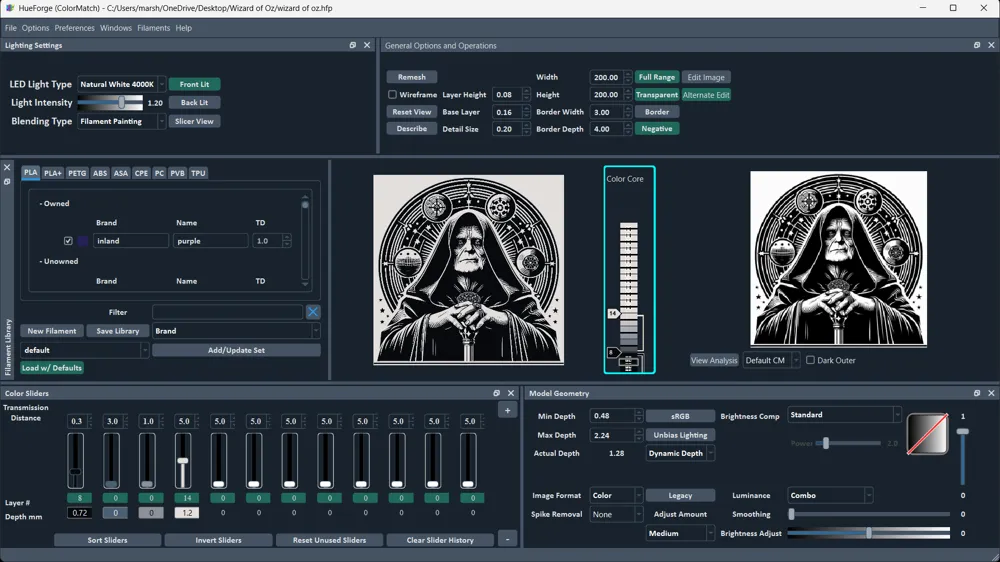Toggle Back Lit lighting
The width and height of the screenshot is (1000, 562).
click(x=195, y=102)
